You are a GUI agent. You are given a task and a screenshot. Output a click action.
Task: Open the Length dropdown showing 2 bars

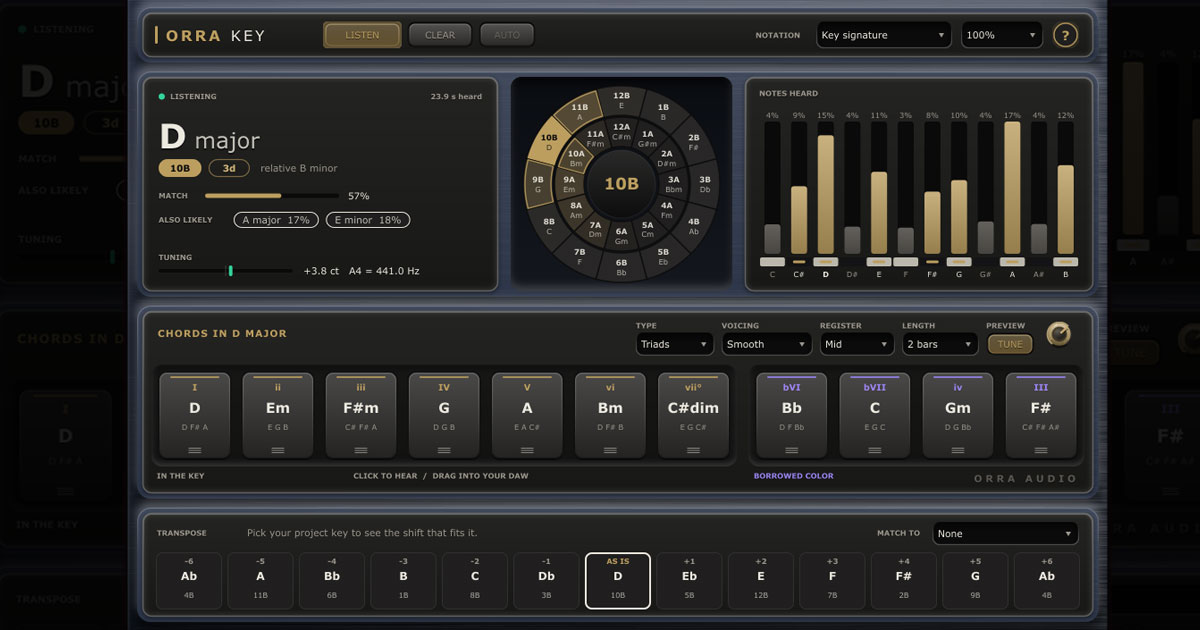tap(940, 344)
